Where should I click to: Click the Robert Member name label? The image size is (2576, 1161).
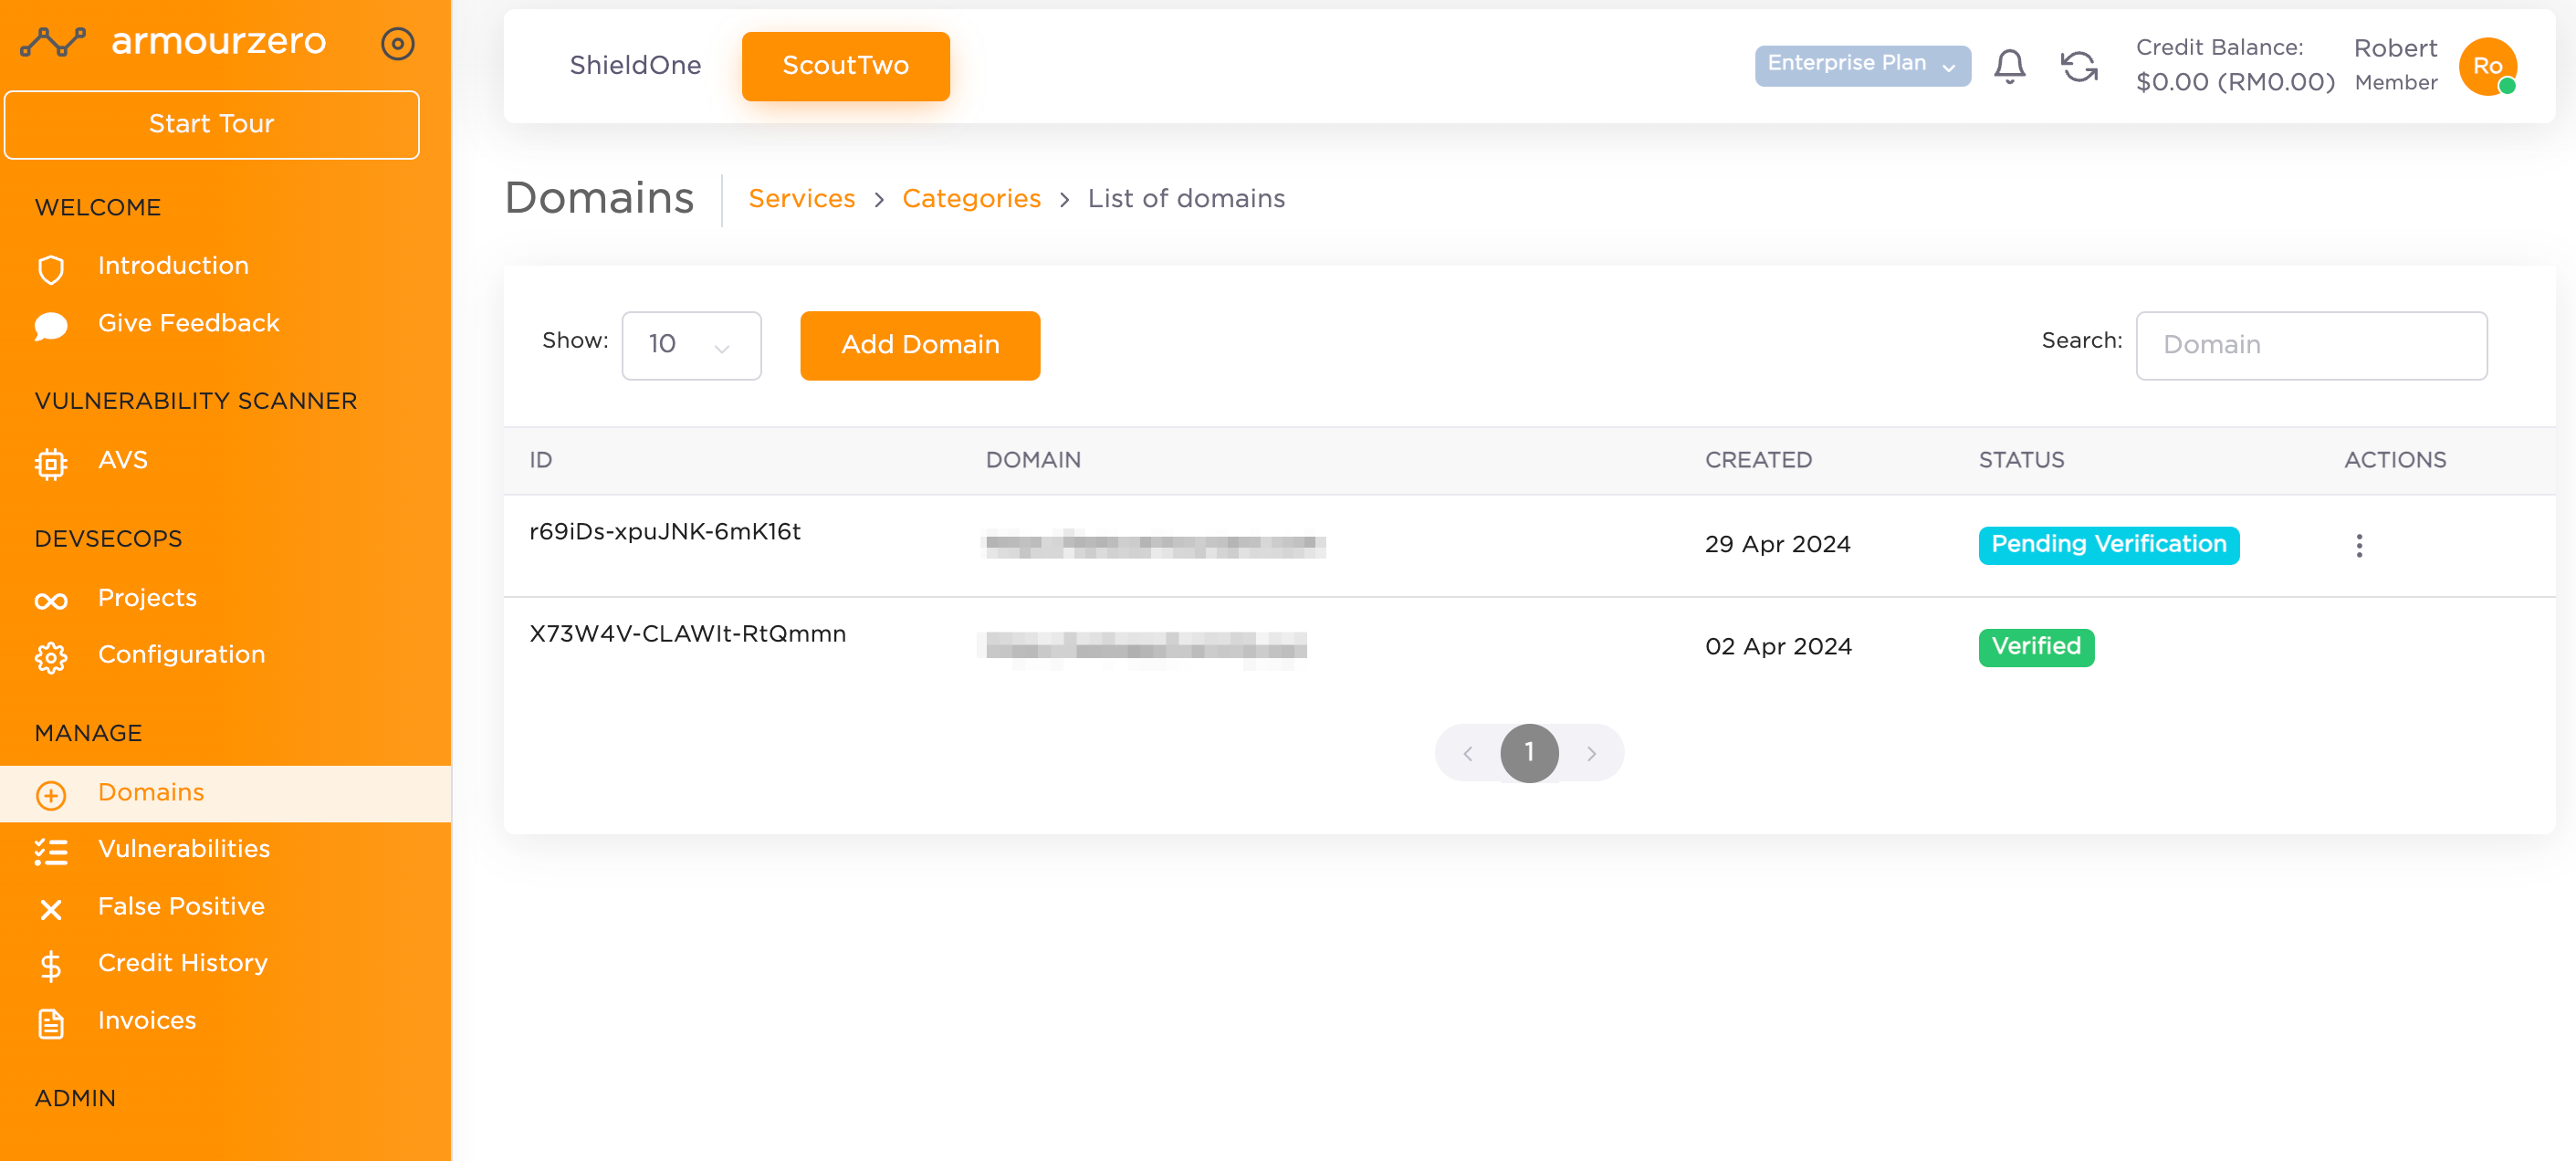pos(2395,65)
